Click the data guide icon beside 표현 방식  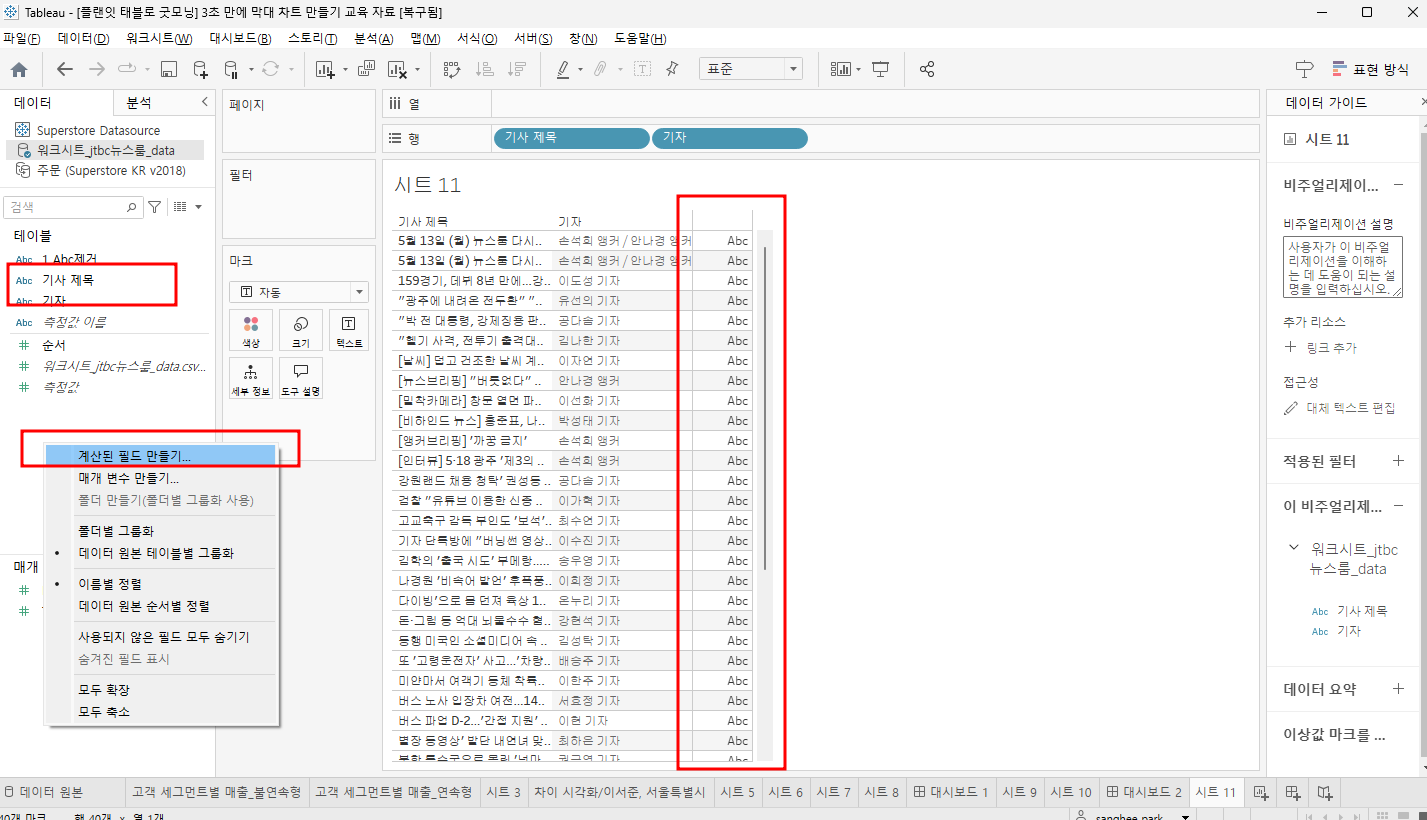(x=1304, y=69)
